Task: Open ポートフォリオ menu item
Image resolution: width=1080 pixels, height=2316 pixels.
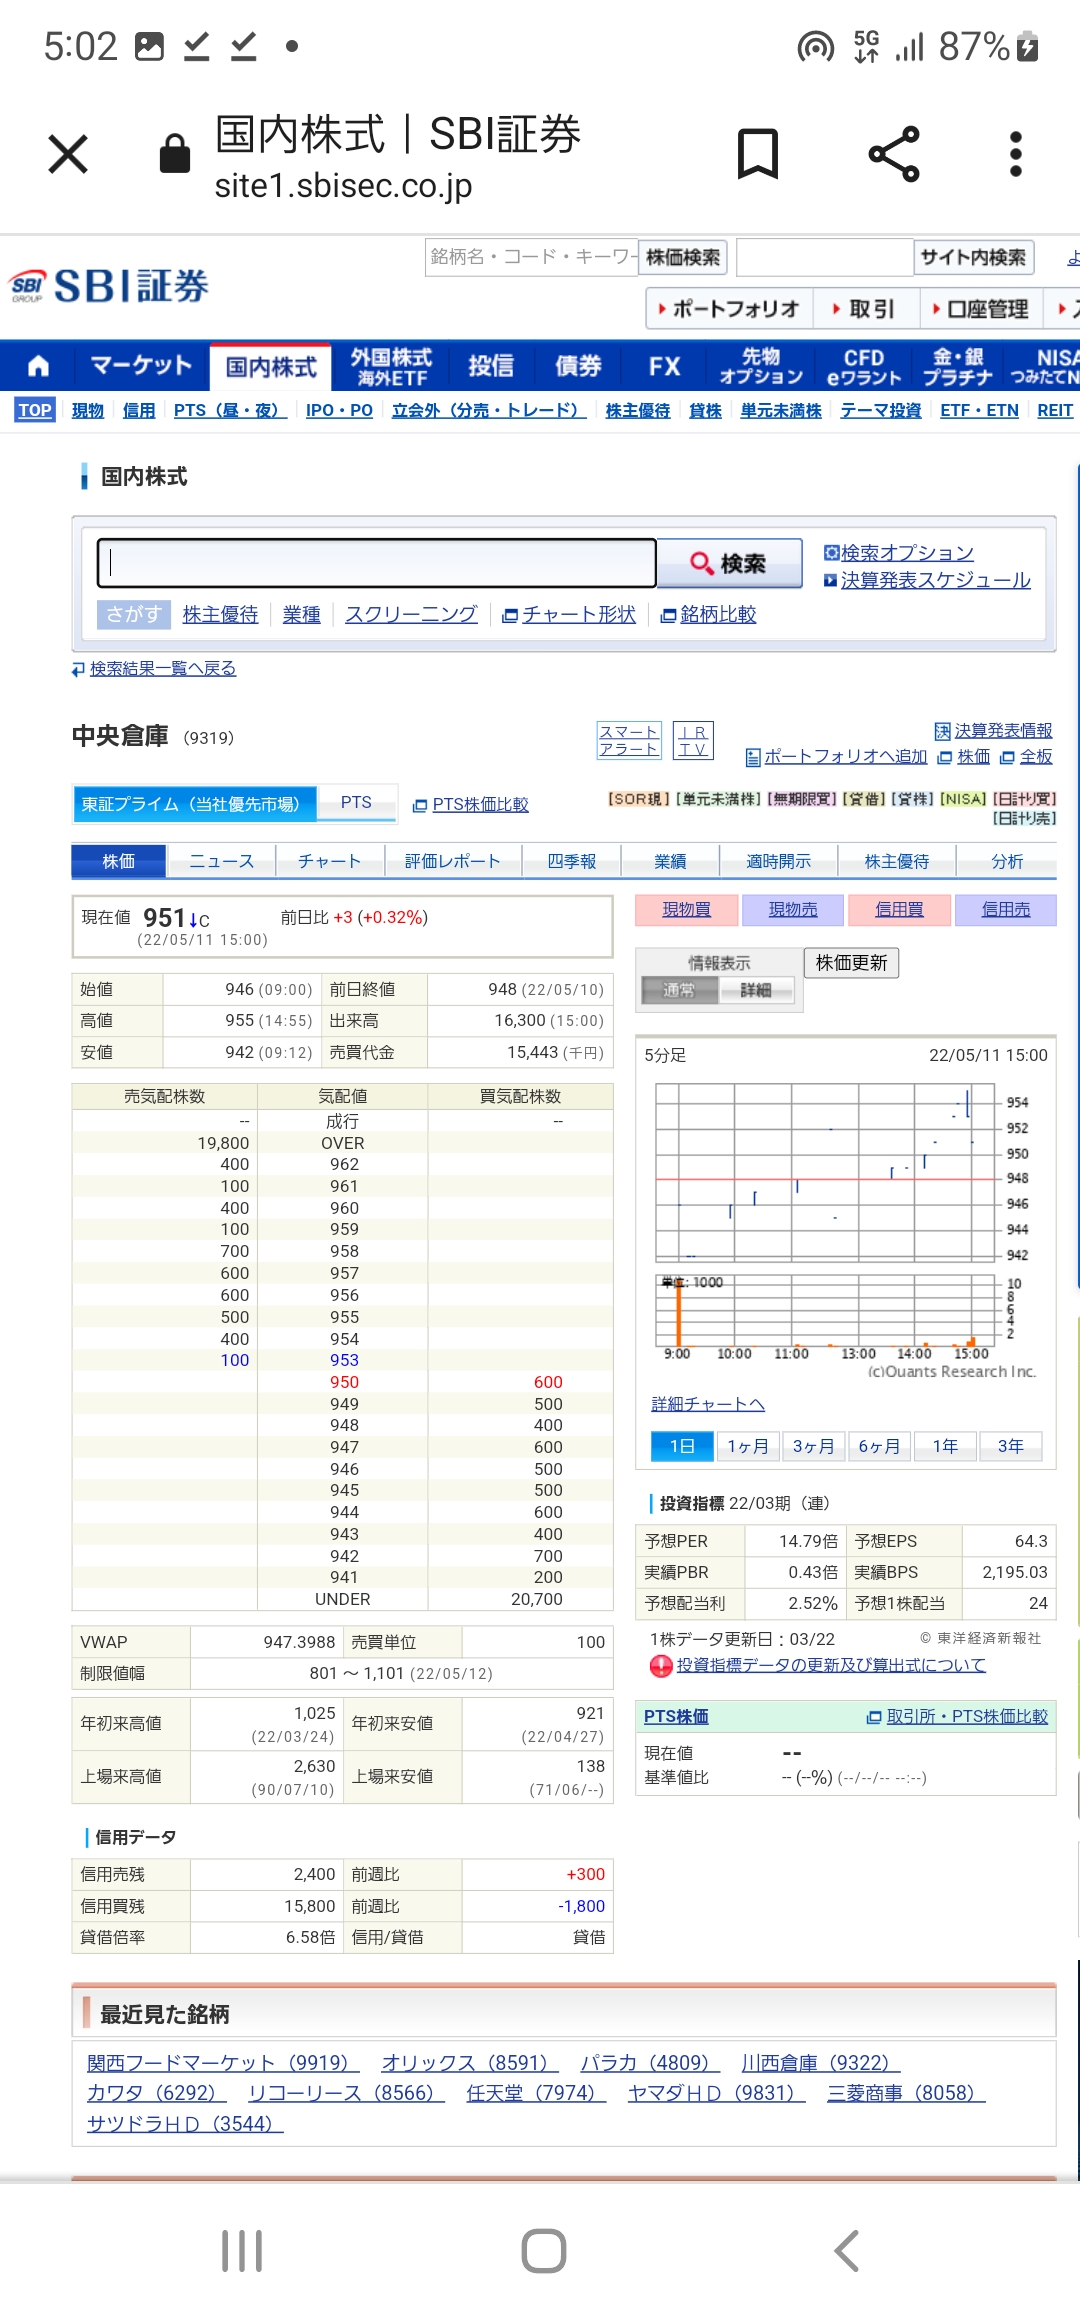Action: pyautogui.click(x=729, y=309)
